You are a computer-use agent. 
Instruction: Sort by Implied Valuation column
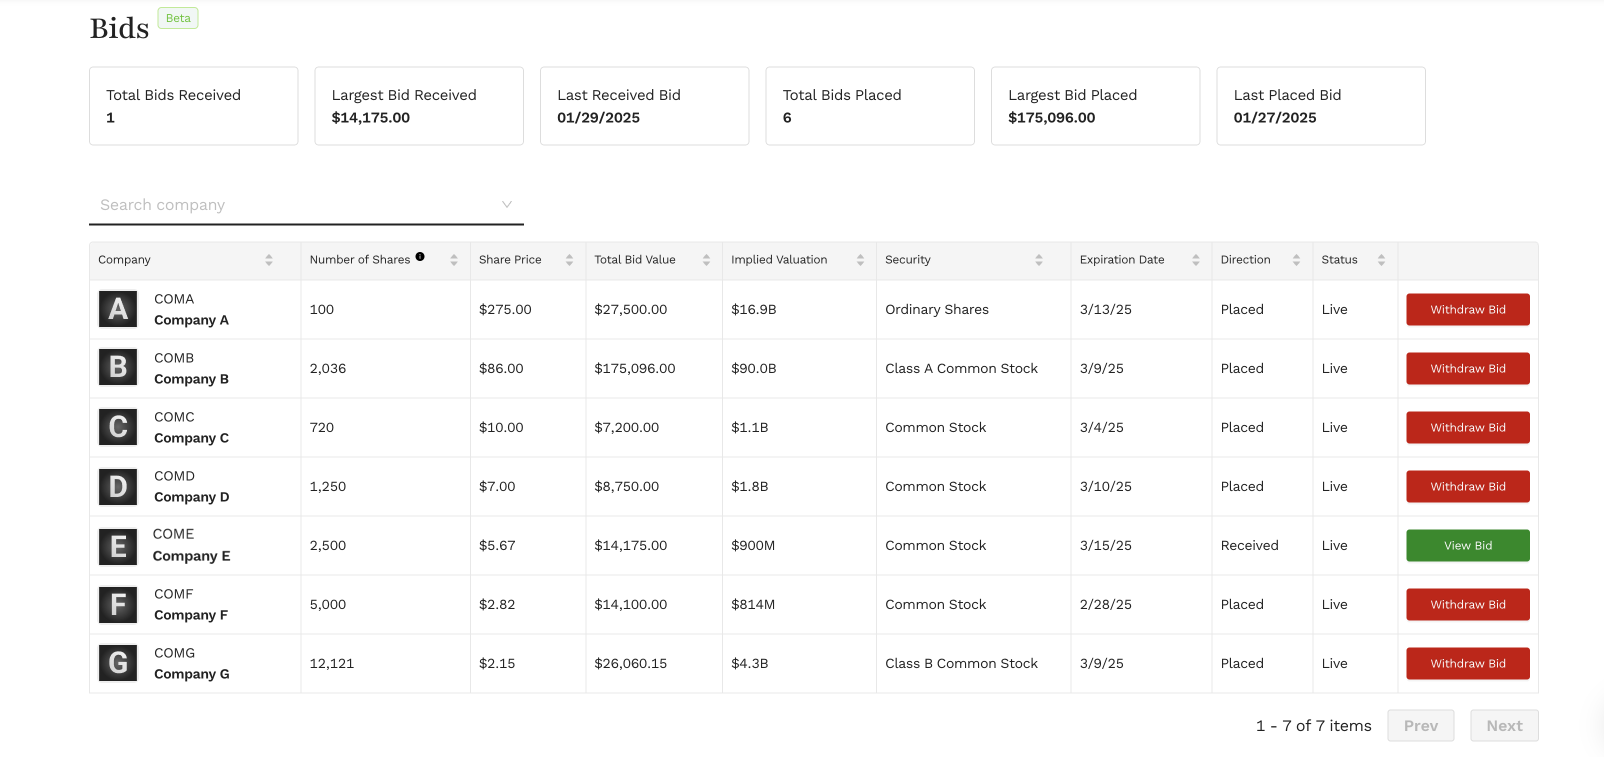[x=860, y=260]
